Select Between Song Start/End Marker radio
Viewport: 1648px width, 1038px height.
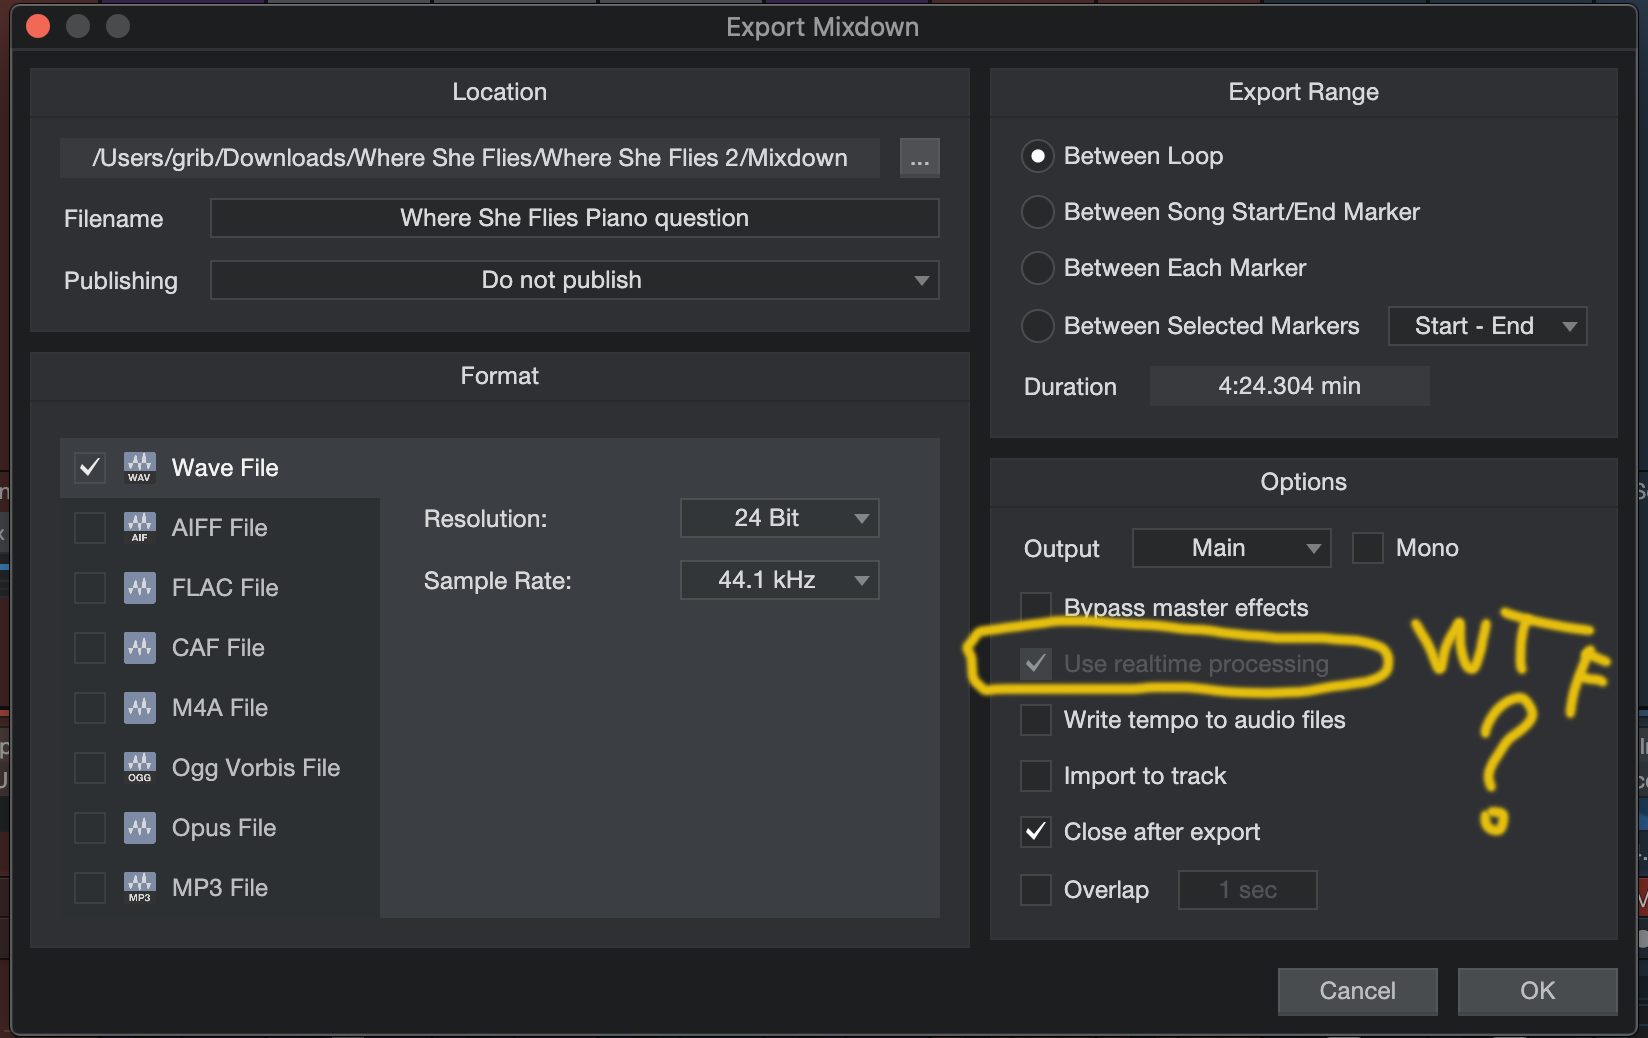1038,212
